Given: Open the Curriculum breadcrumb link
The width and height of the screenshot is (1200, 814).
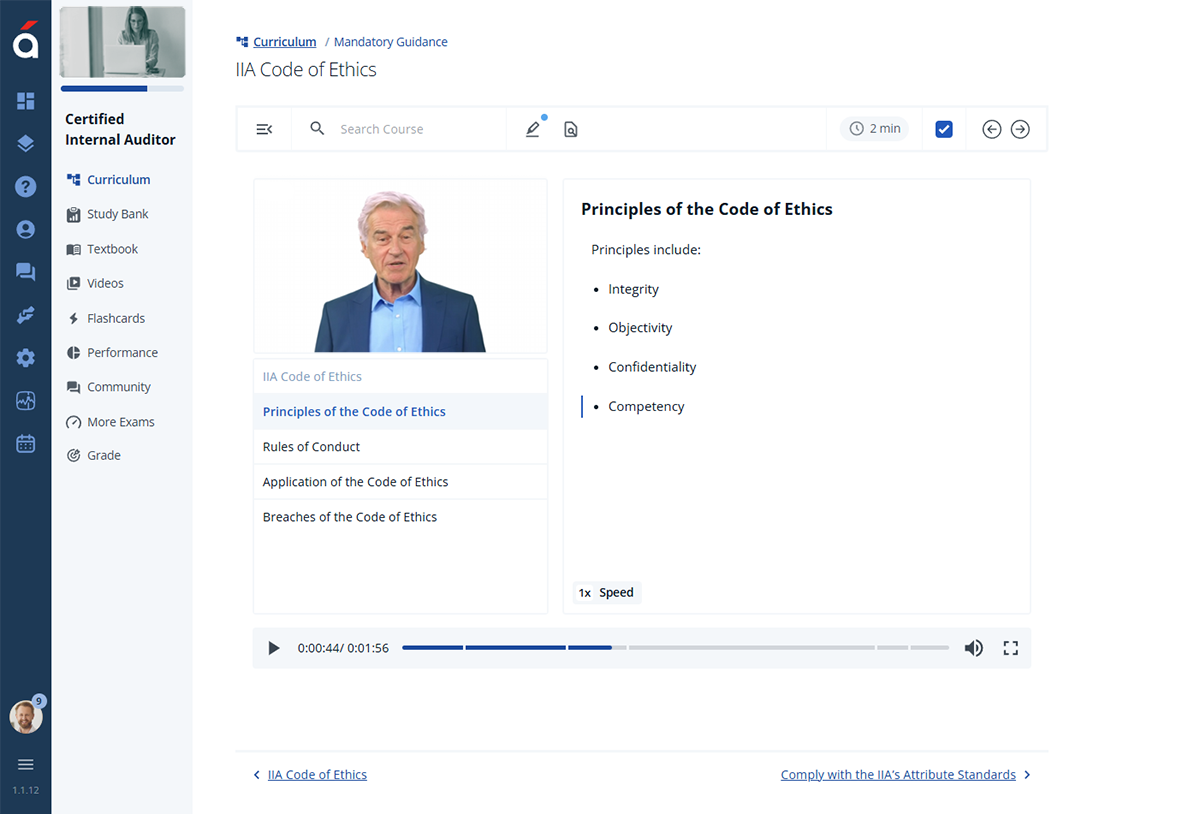Looking at the screenshot, I should 283,41.
